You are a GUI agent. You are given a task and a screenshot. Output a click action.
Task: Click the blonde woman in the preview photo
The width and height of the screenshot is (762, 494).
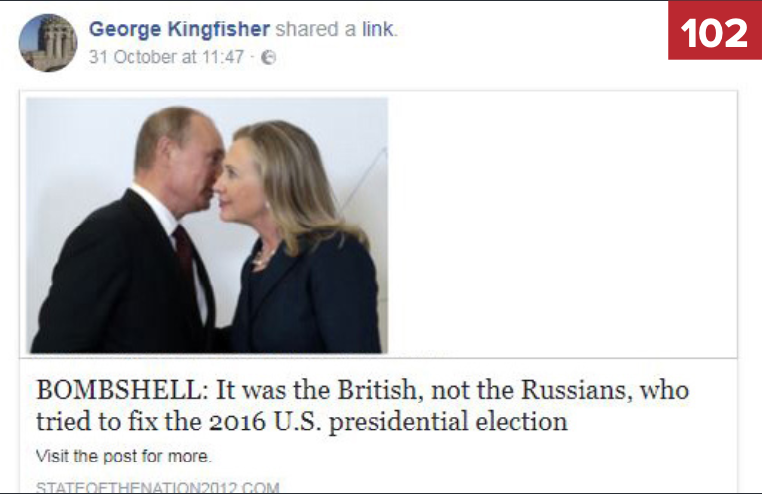pos(296,238)
